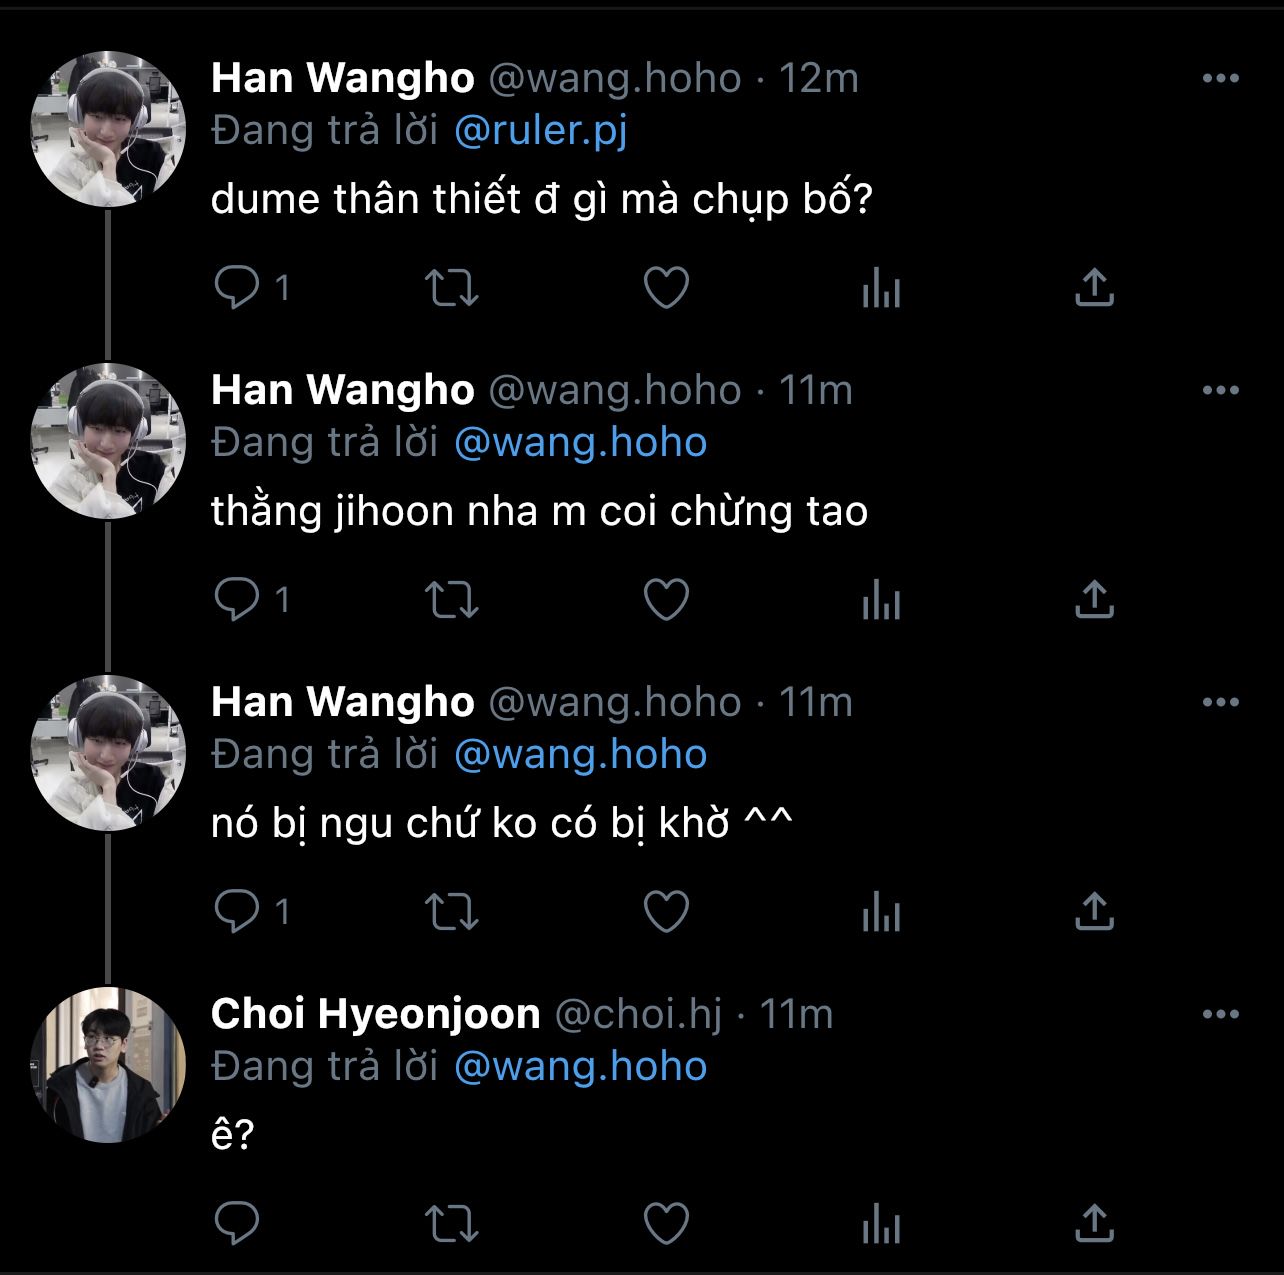Share the "thằng jihoon nha" tweet
This screenshot has height=1275, width=1284.
tap(1094, 600)
